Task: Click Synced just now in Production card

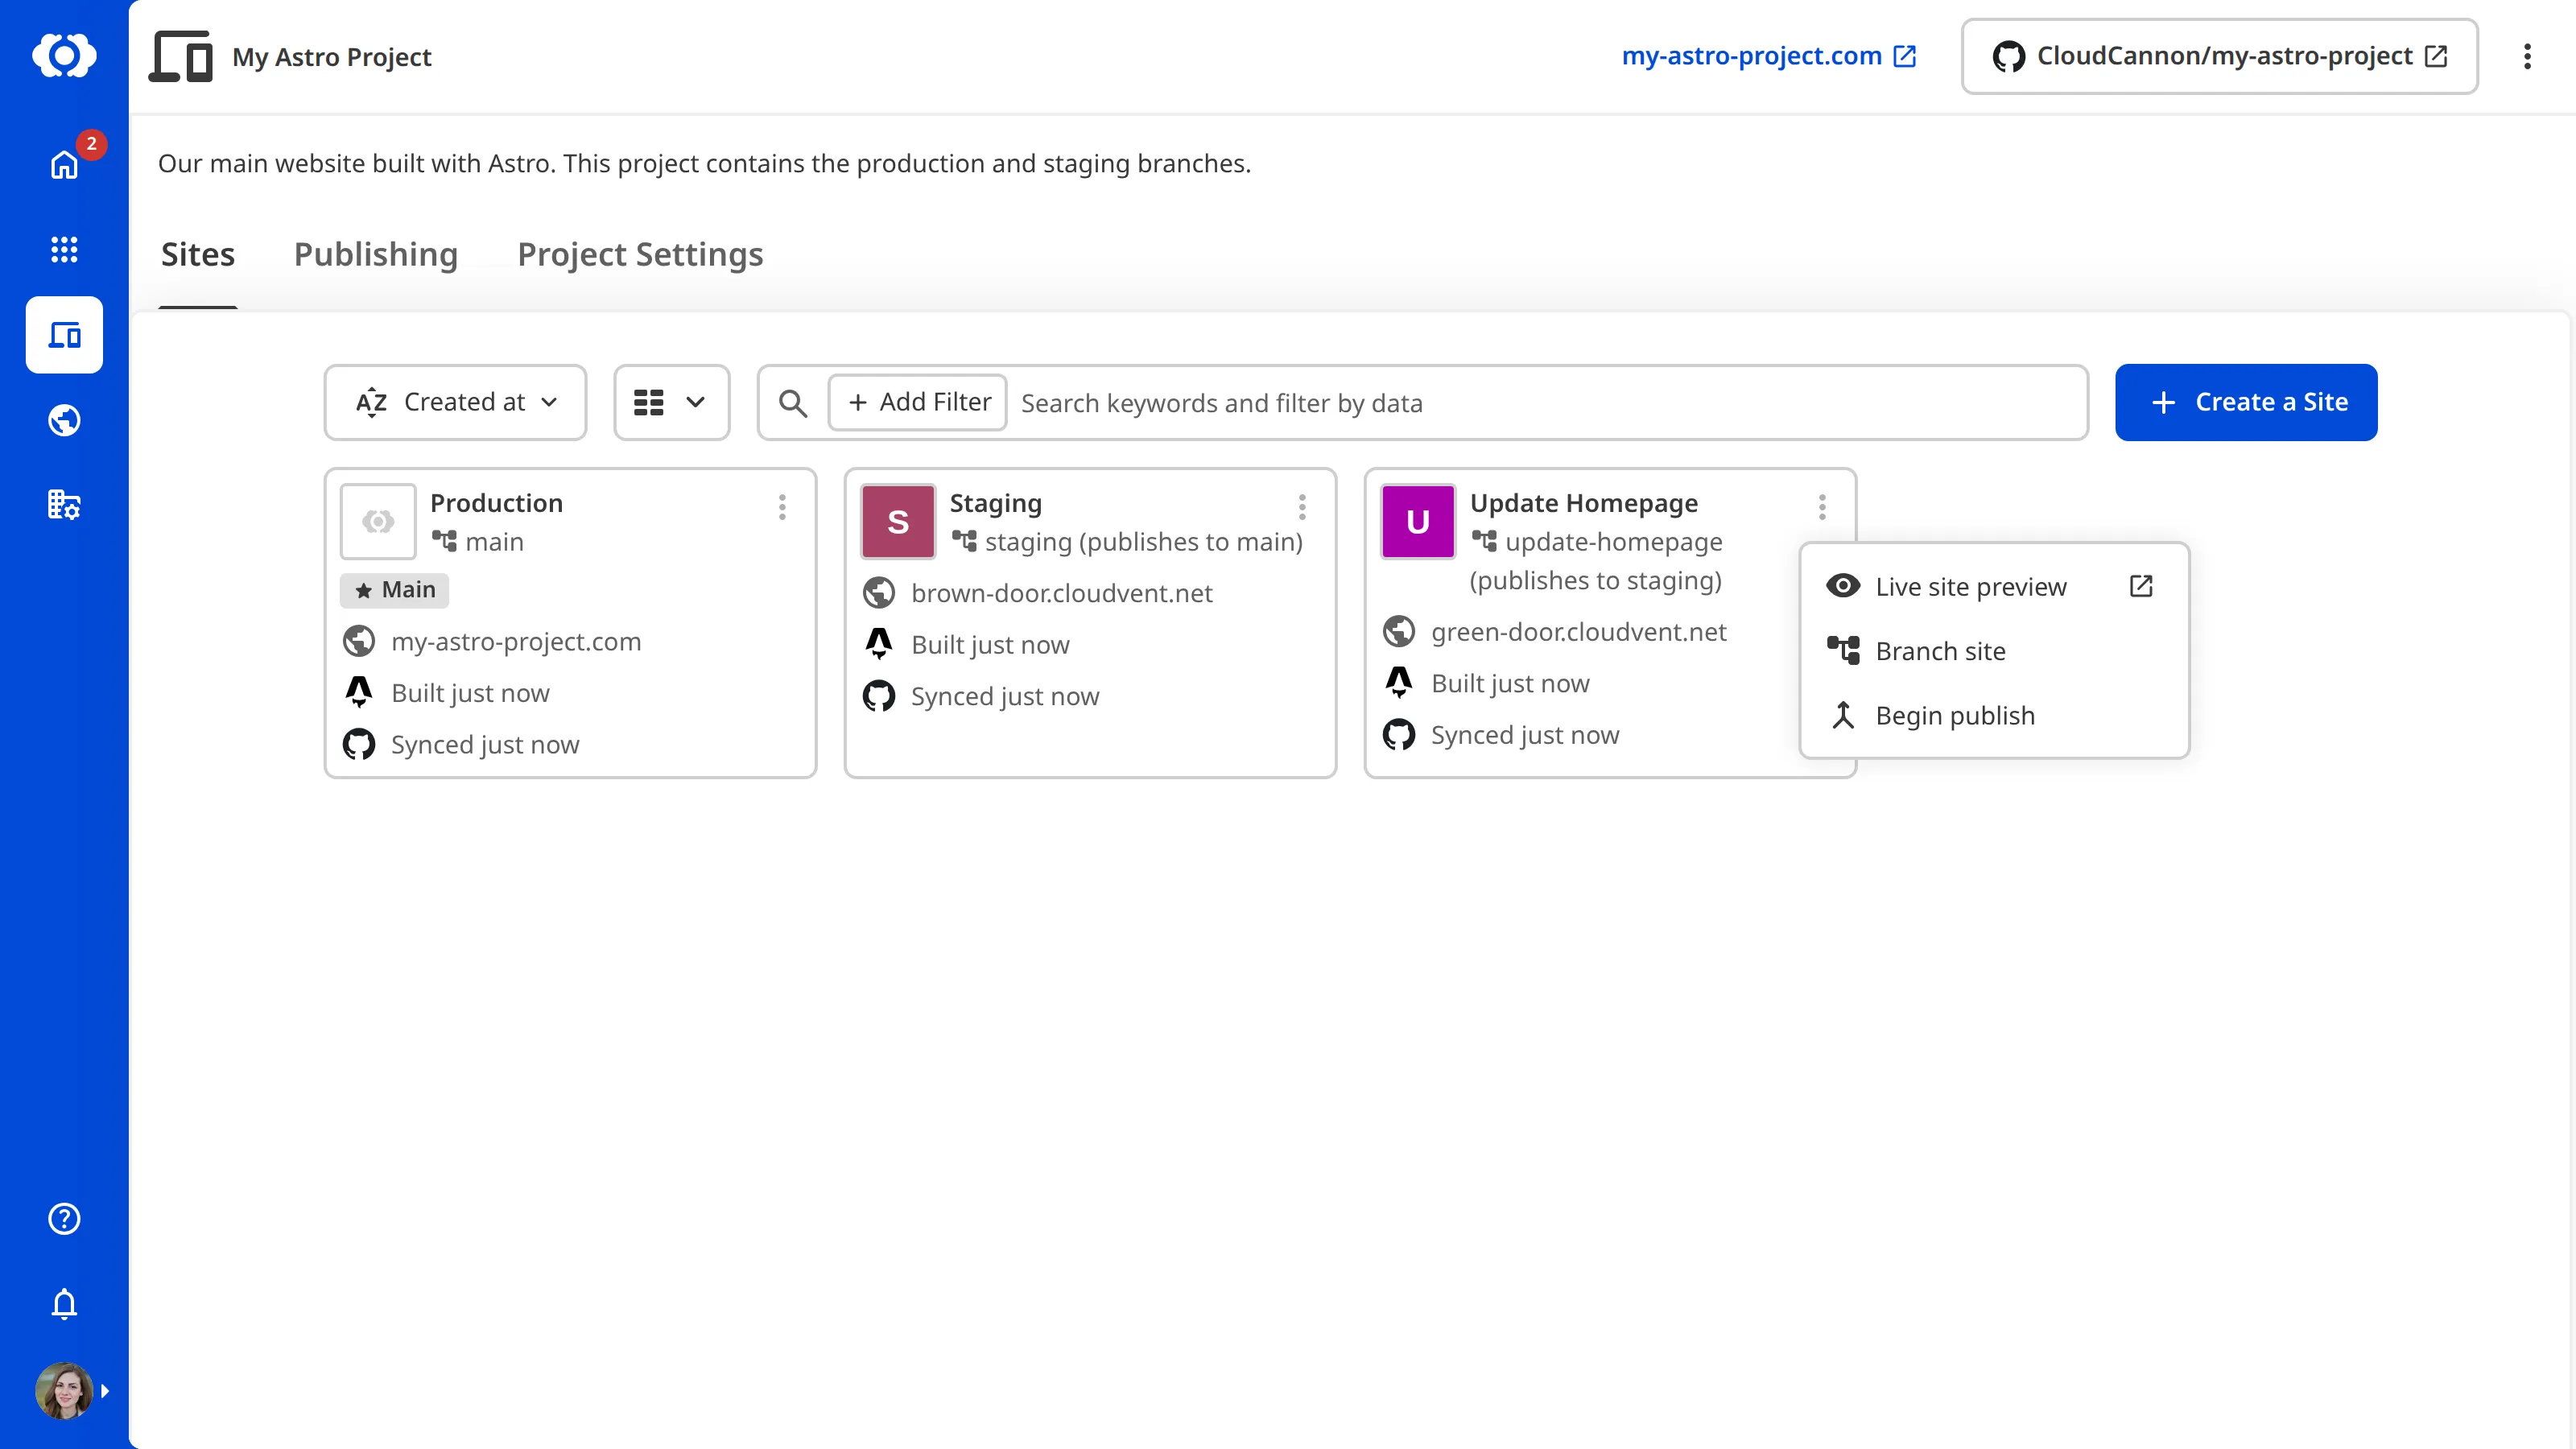Action: 485,745
